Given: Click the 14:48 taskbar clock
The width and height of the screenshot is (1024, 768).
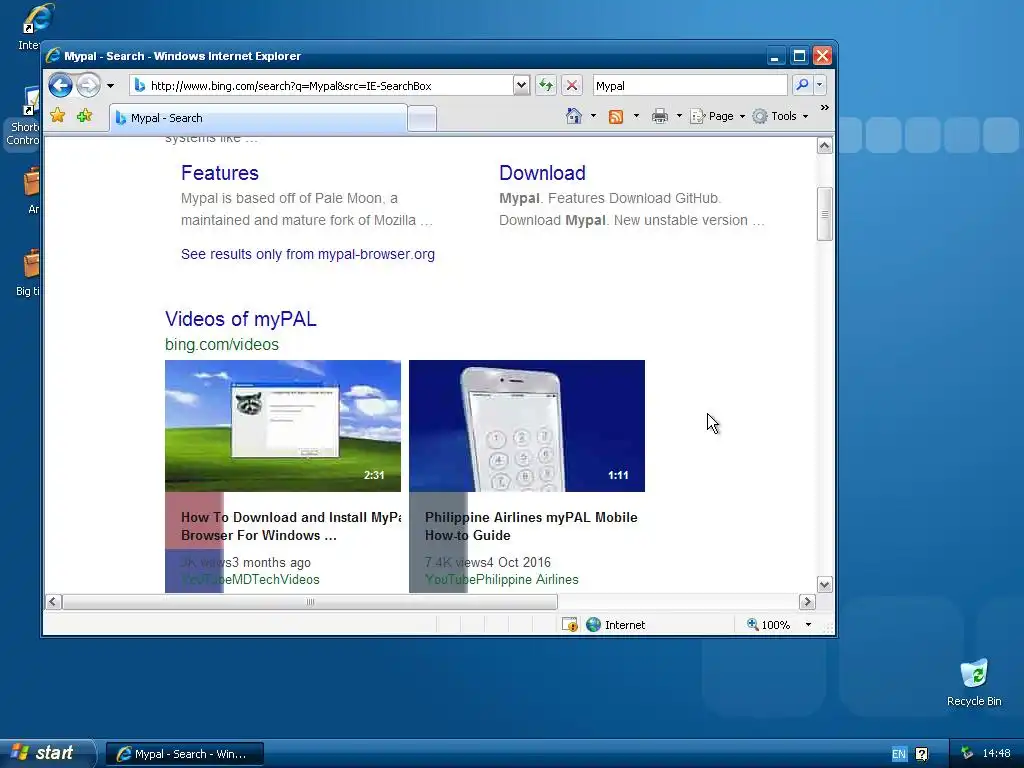Looking at the screenshot, I should pyautogui.click(x=997, y=754).
